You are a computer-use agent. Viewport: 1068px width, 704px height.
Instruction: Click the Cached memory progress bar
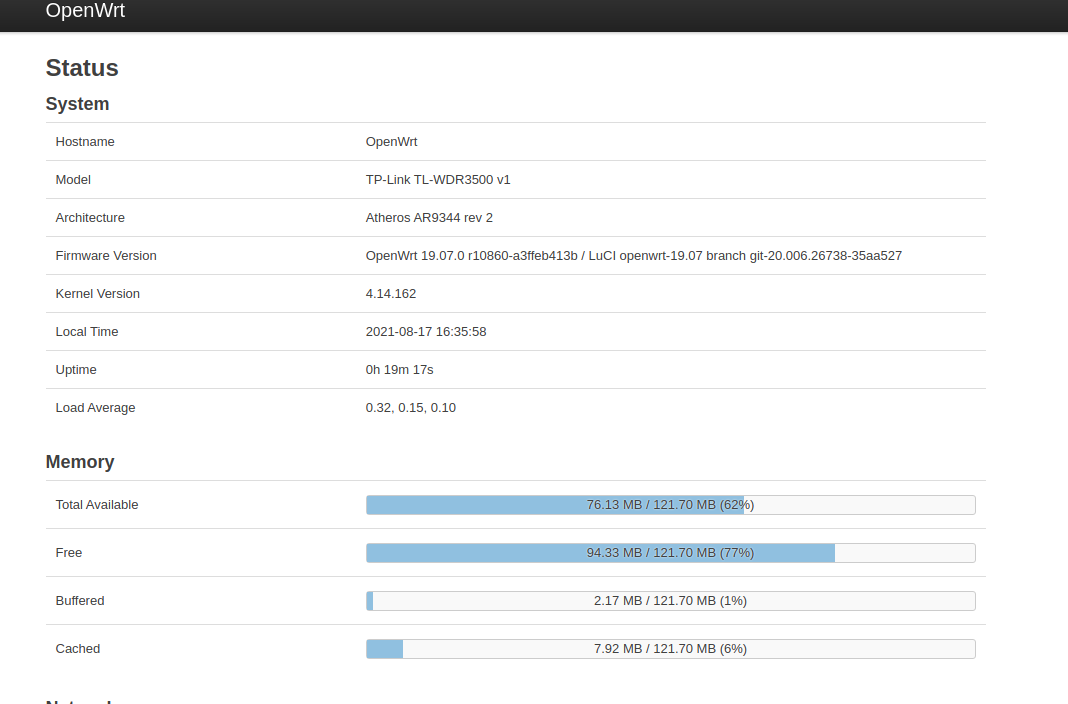[x=671, y=648]
